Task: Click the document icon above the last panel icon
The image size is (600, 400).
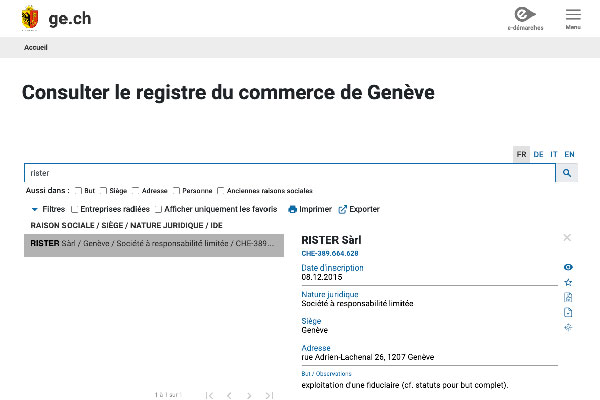Action: click(x=568, y=312)
